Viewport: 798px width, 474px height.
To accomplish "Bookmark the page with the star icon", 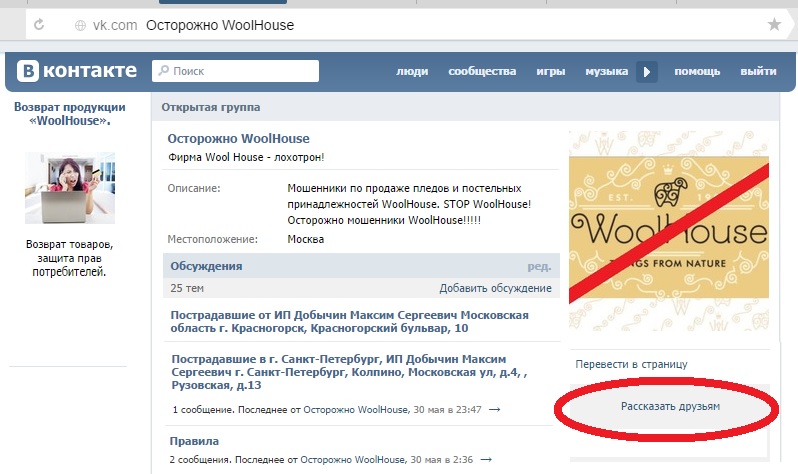I will 774,24.
